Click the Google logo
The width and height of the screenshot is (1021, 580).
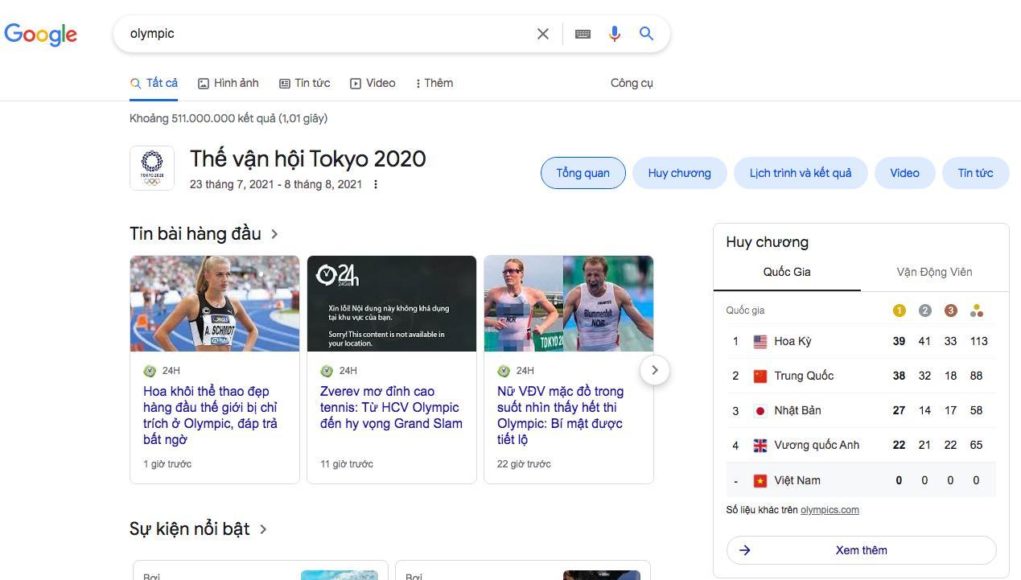click(x=40, y=34)
